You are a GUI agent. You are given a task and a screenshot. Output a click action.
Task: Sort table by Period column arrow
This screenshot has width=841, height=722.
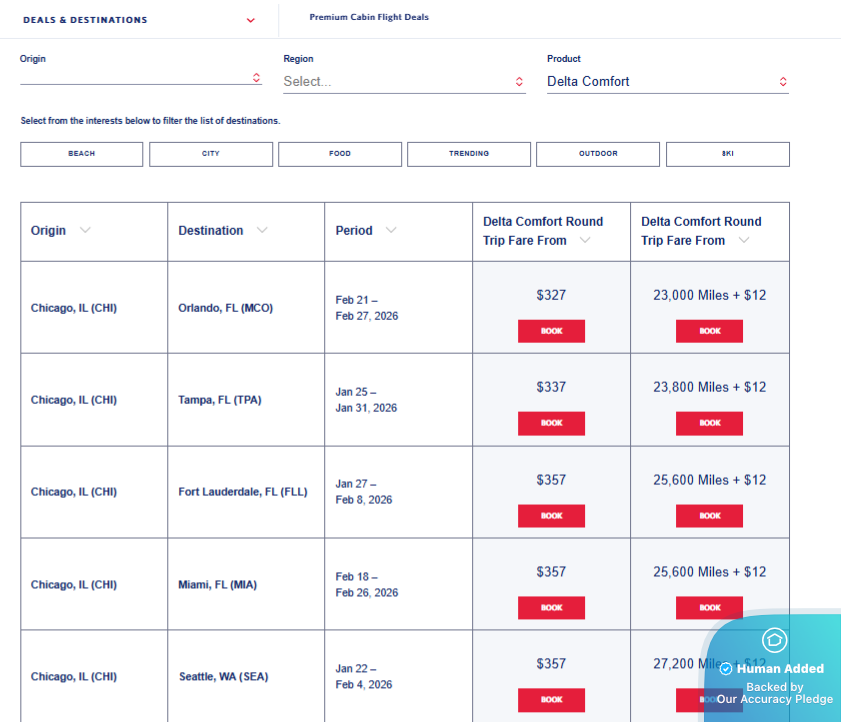tap(391, 230)
